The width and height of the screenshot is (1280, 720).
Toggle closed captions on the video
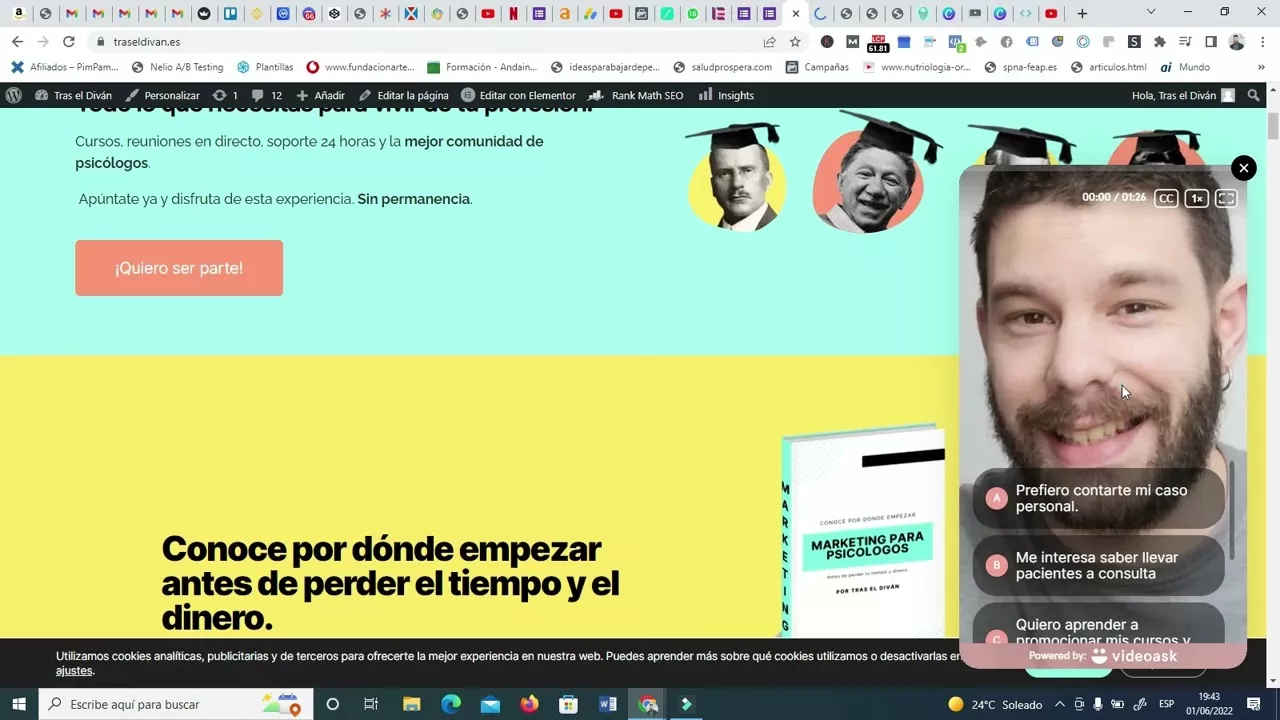1166,198
